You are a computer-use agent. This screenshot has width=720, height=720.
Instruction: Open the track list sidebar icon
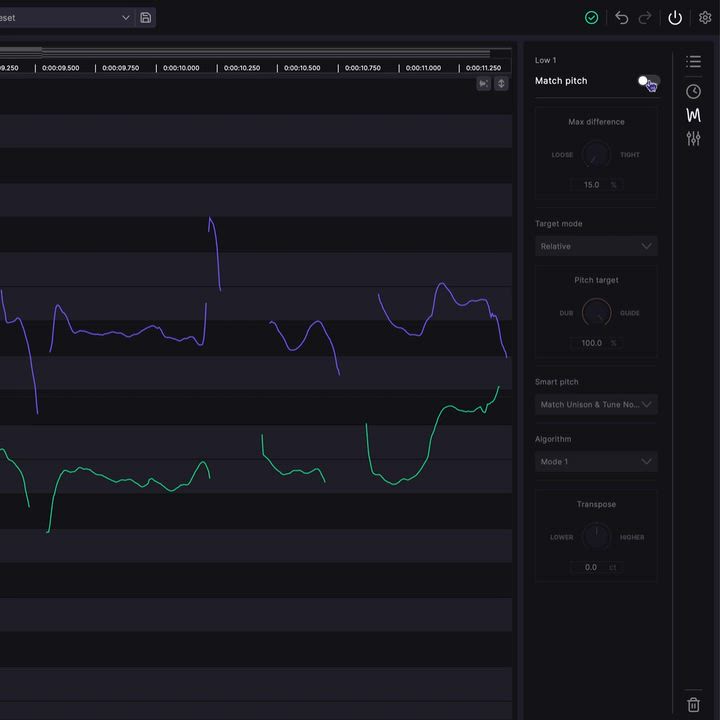pyautogui.click(x=693, y=61)
